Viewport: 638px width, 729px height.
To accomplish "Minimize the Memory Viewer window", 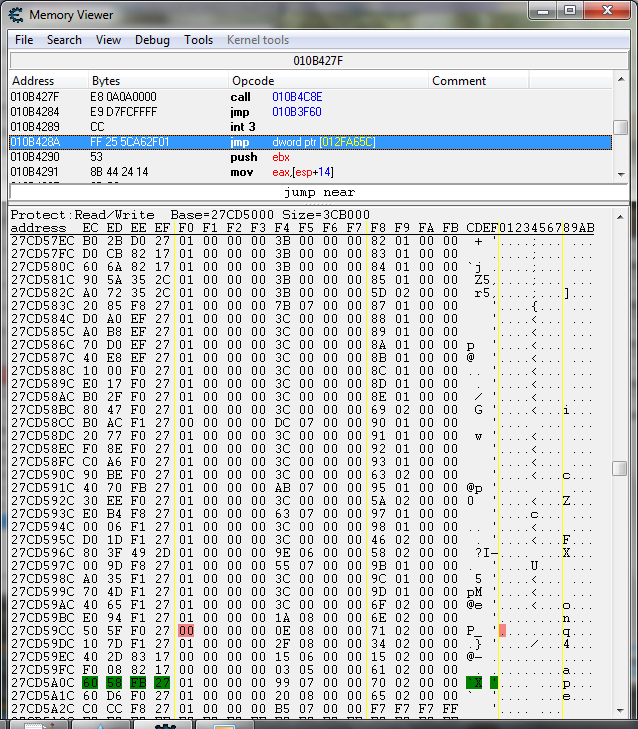I will [x=543, y=11].
